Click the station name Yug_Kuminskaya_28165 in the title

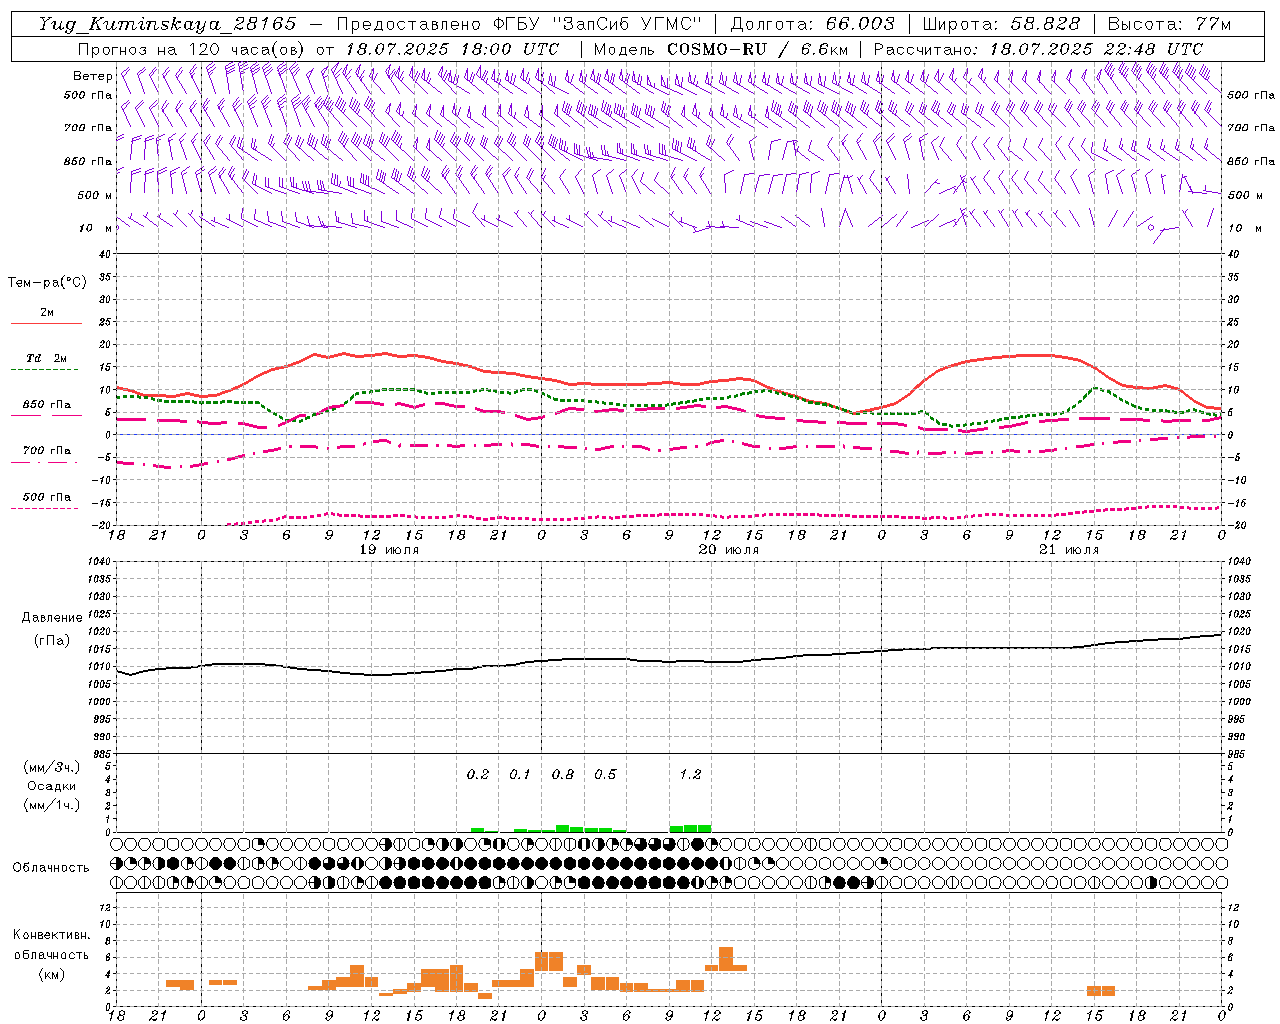click(168, 24)
